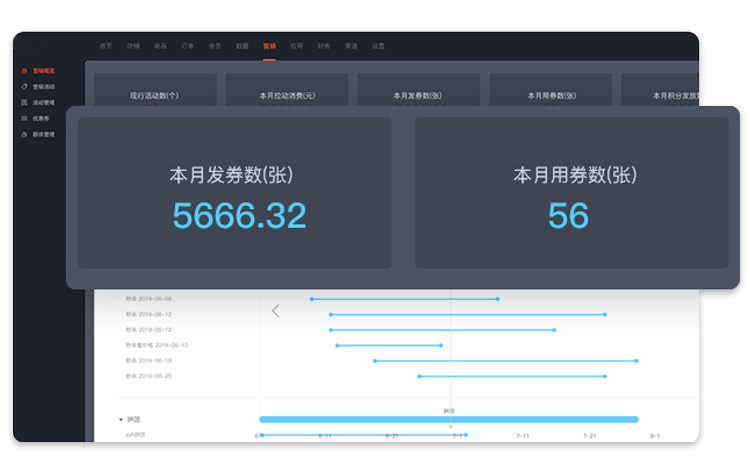The width and height of the screenshot is (750, 464).
Task: Click the 2019-06-19 coupon timeline bar
Action: [505, 360]
